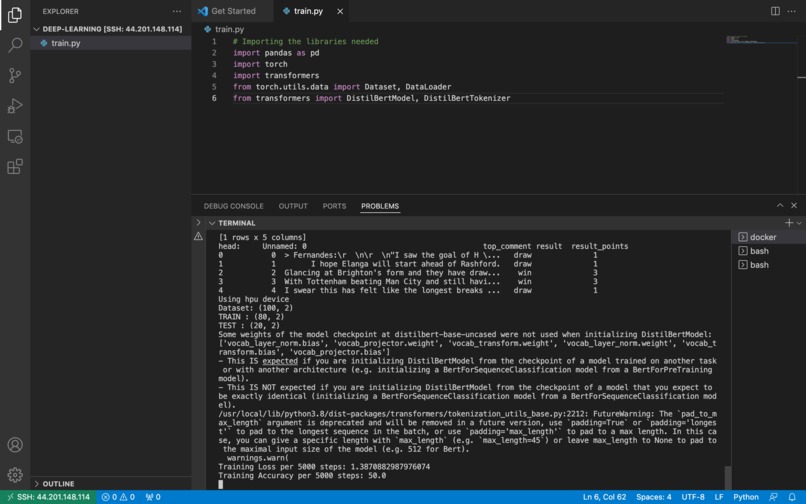Open the Source Control view
Viewport: 806px width, 504px height.
15,76
